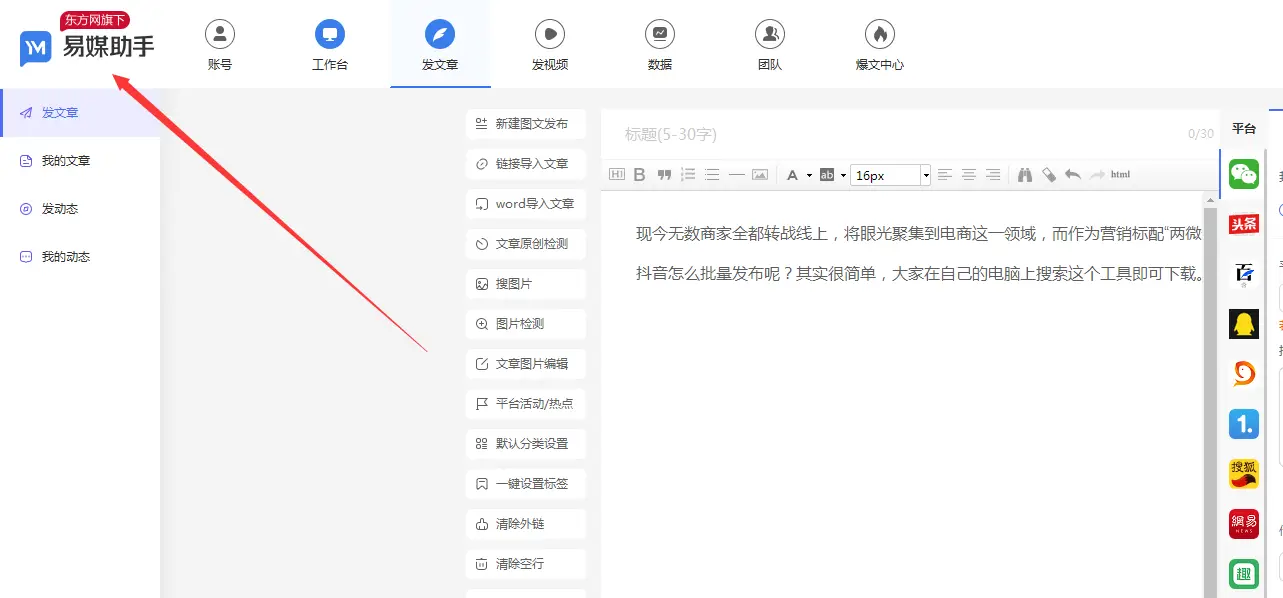Insert an image via the toolbar picture icon
The image size is (1283, 598).
coord(760,175)
